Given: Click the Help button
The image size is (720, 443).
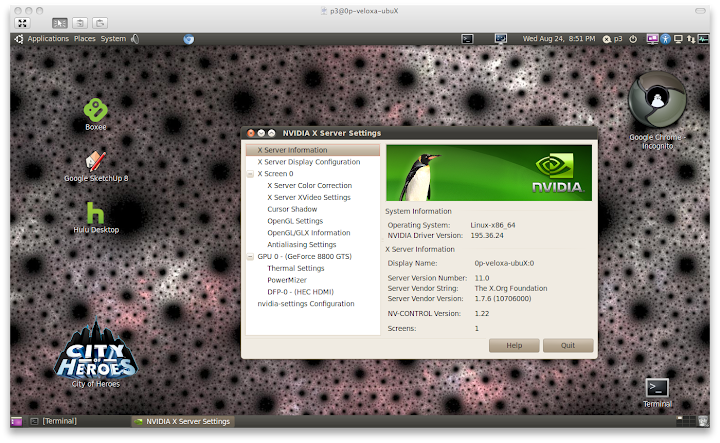Looking at the screenshot, I should 514,346.
